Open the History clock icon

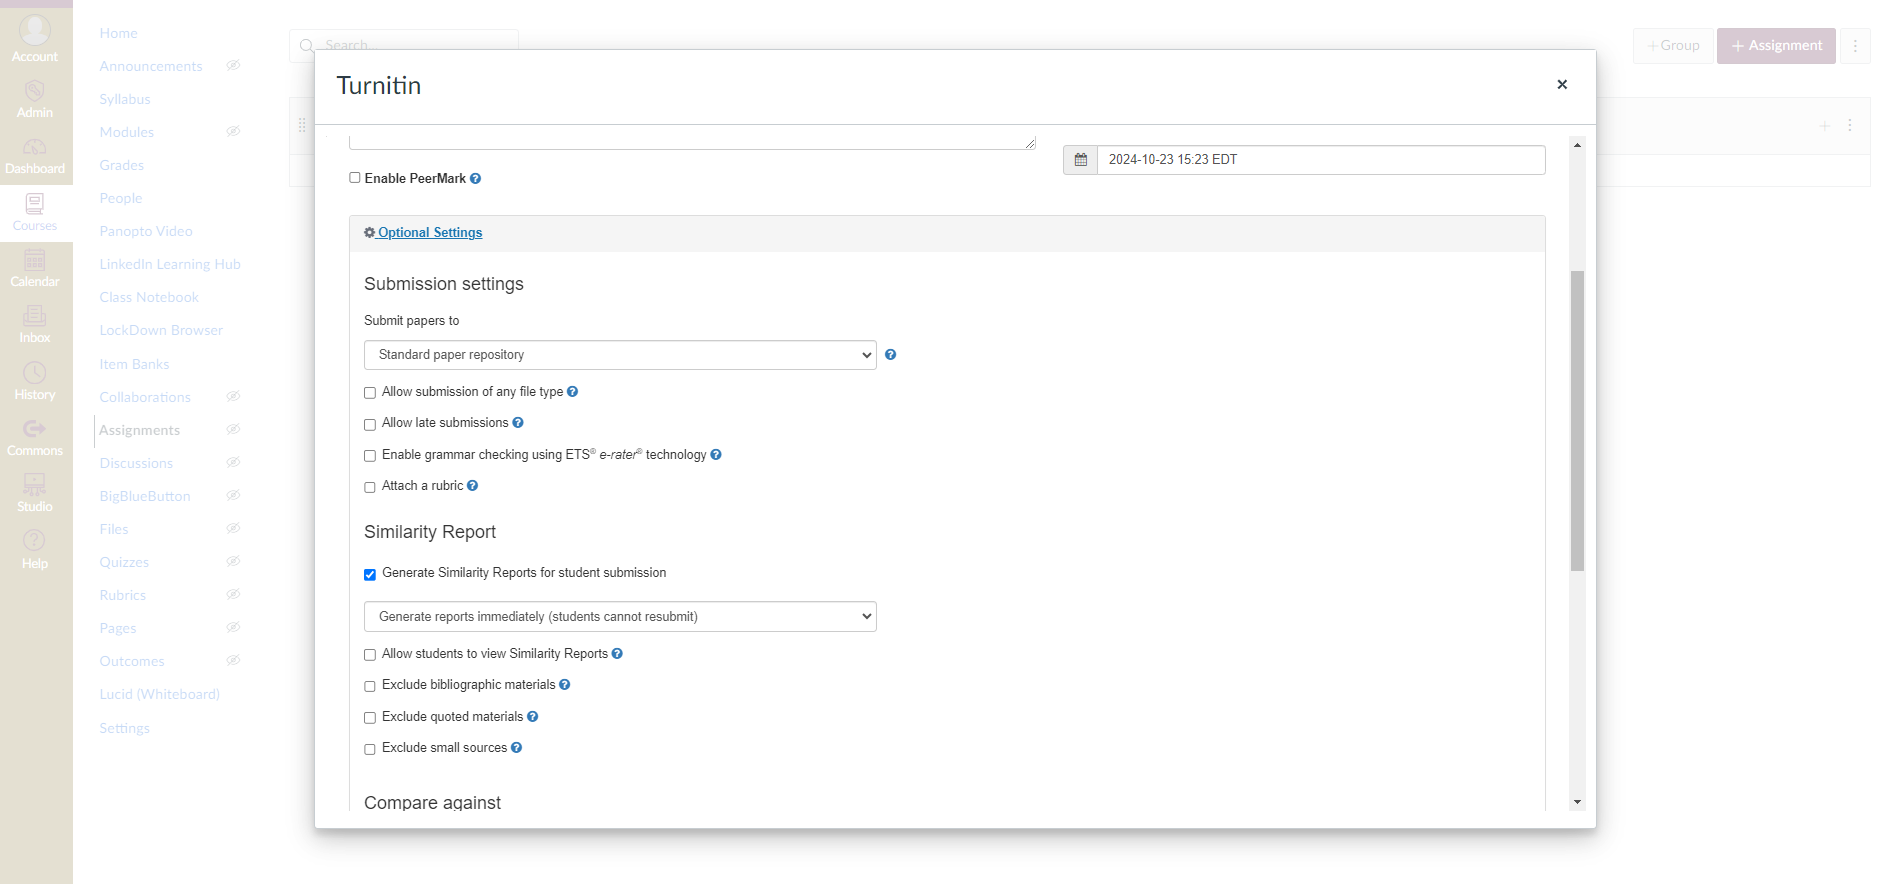[x=35, y=373]
